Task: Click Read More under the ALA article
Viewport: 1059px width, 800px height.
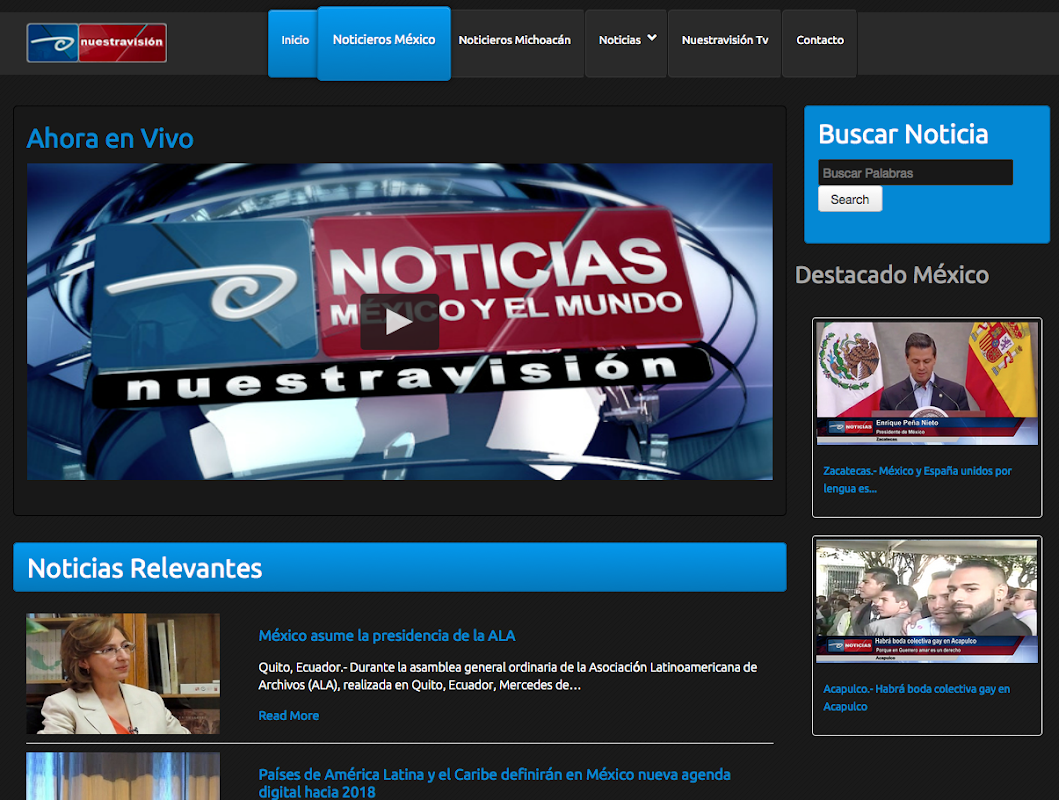Action: (x=288, y=716)
